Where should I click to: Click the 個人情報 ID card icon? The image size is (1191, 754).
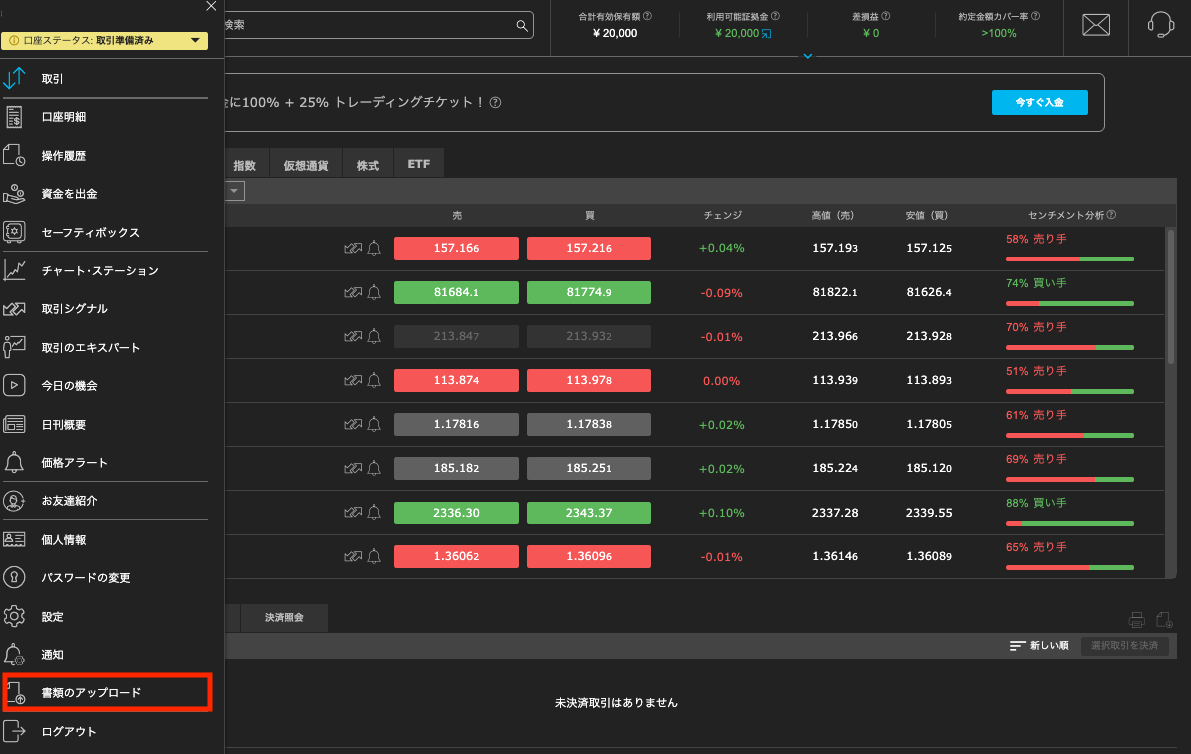pyautogui.click(x=14, y=539)
